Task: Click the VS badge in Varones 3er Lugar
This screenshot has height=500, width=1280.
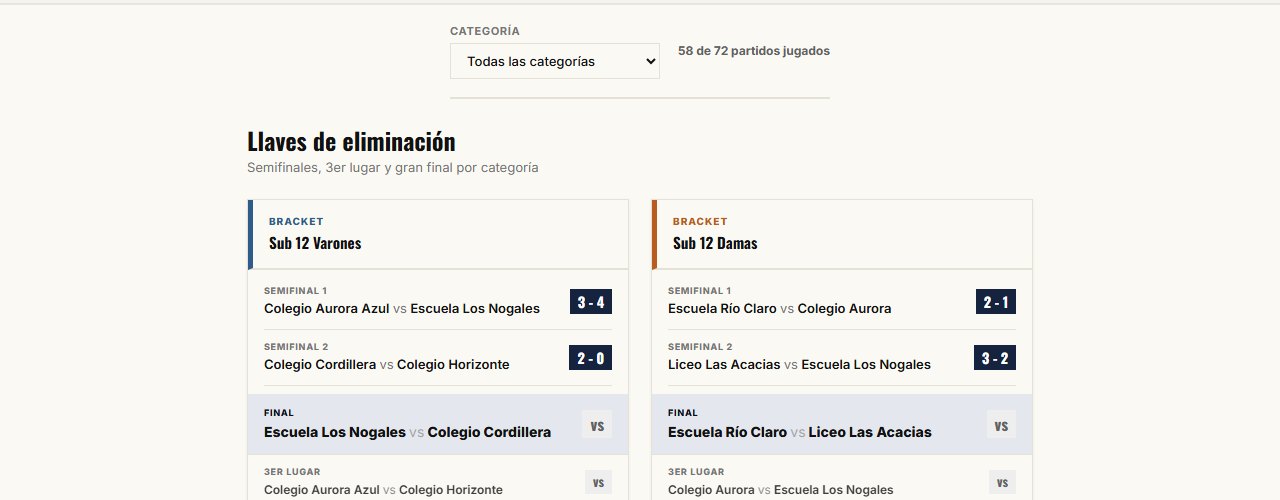Action: point(598,482)
